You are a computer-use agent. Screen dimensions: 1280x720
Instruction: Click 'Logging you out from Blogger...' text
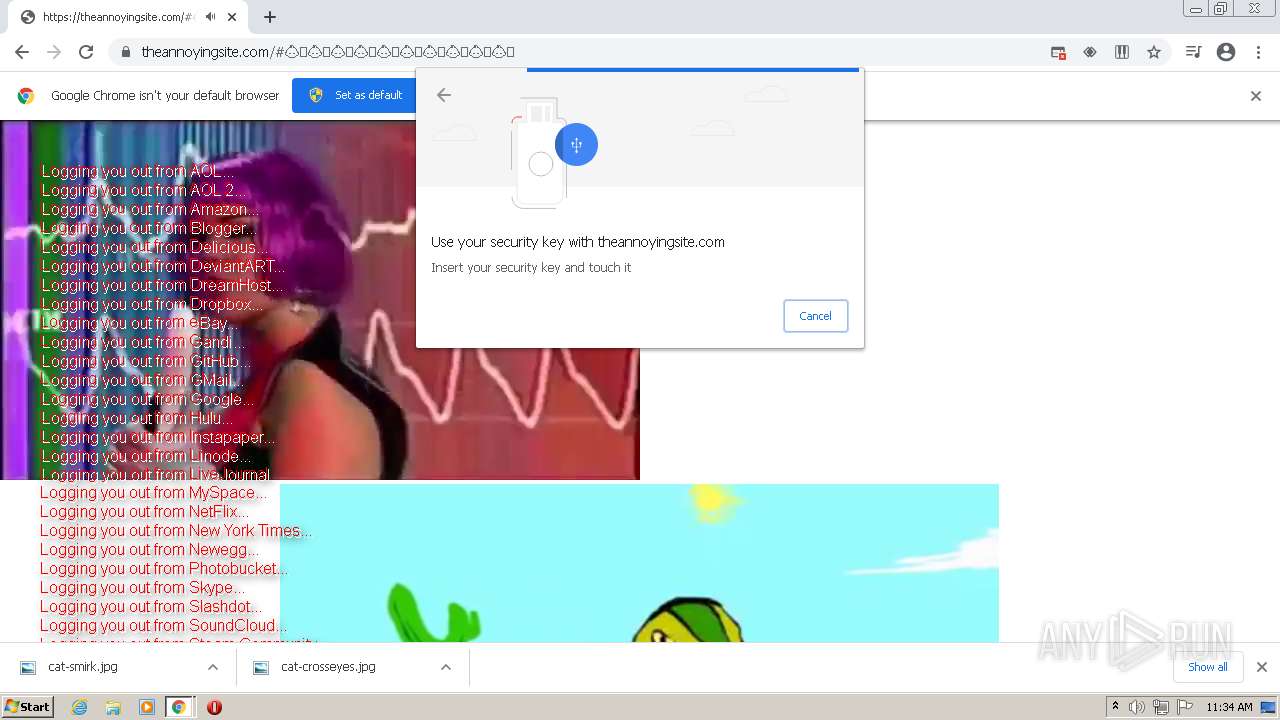(149, 228)
